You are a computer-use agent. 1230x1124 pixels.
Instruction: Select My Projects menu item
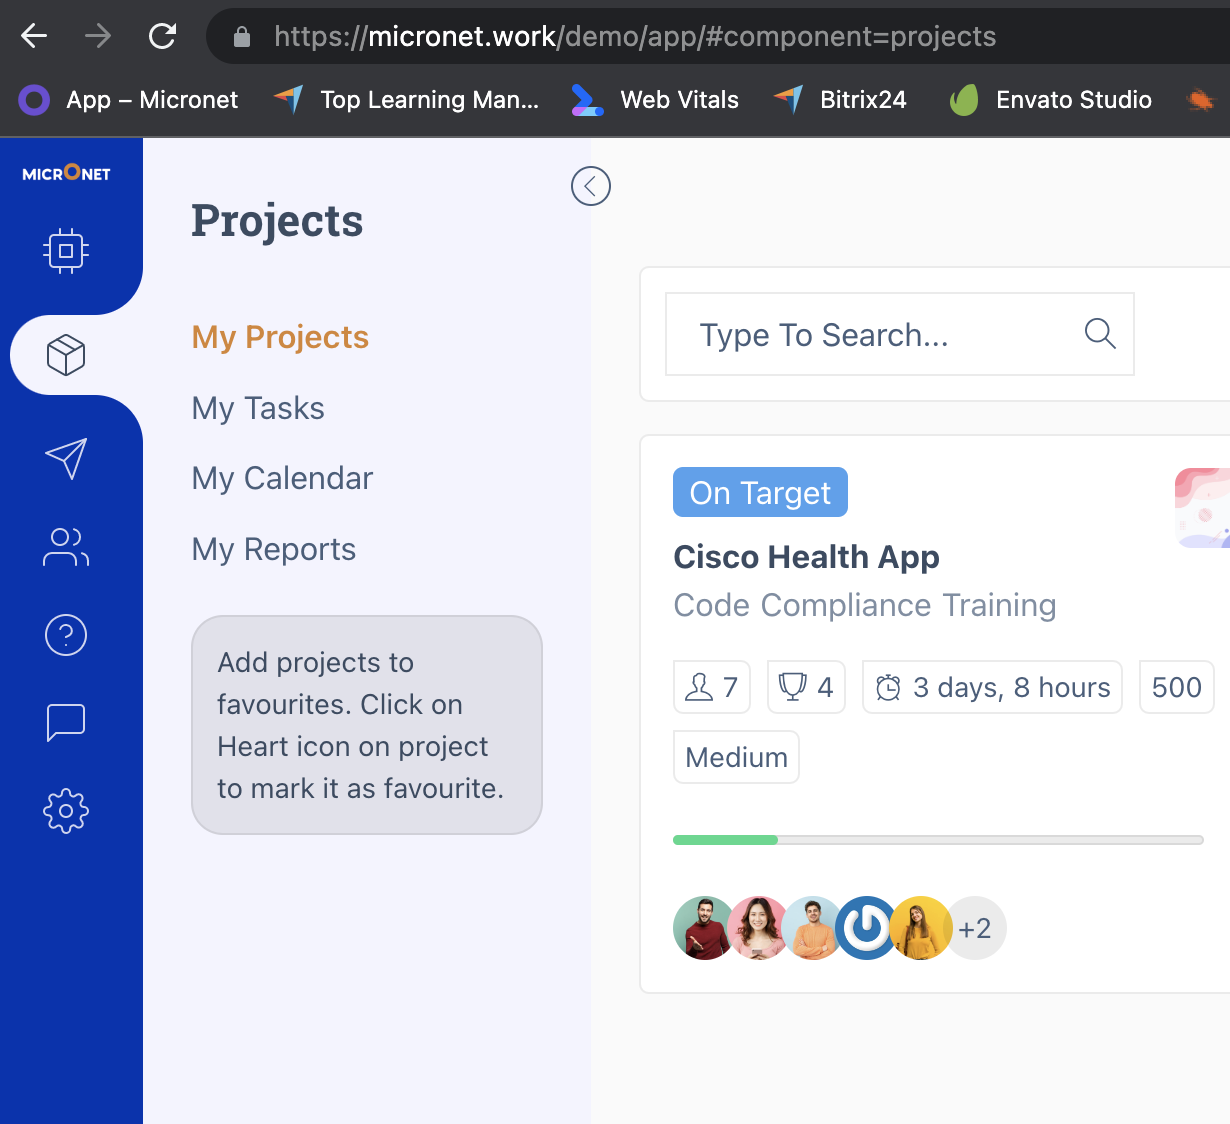[280, 337]
